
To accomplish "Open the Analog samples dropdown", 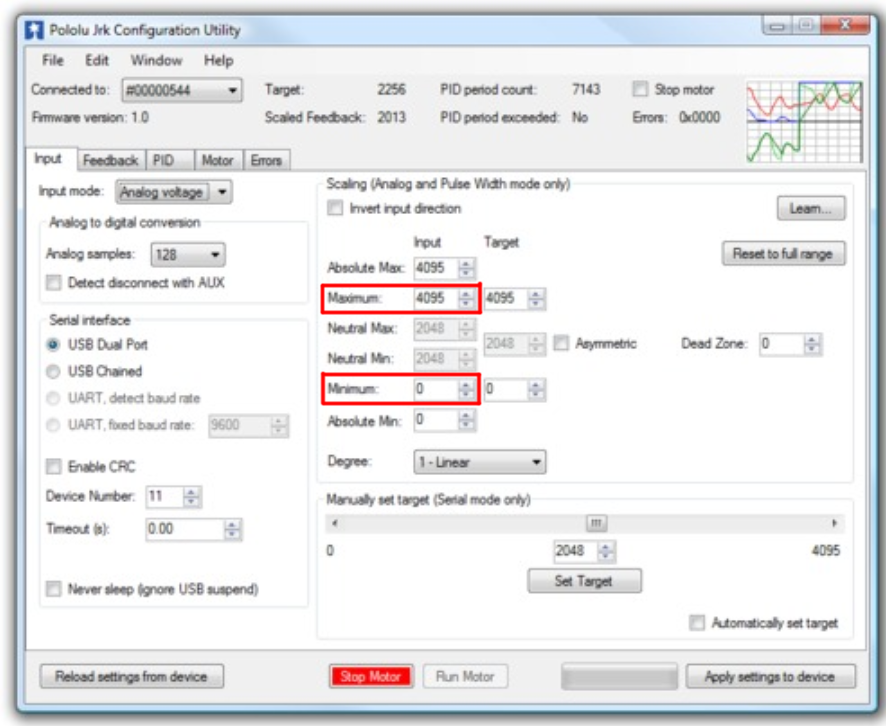I will click(x=188, y=255).
